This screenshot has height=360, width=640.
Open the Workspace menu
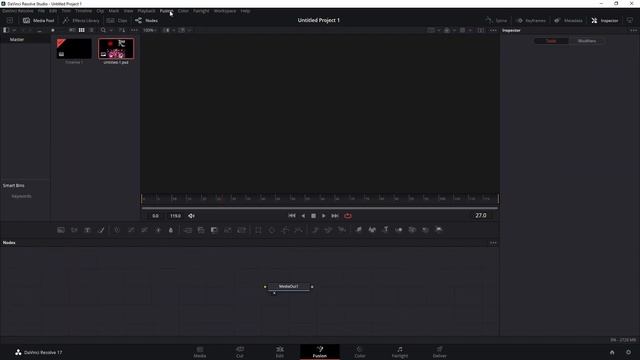click(x=225, y=11)
